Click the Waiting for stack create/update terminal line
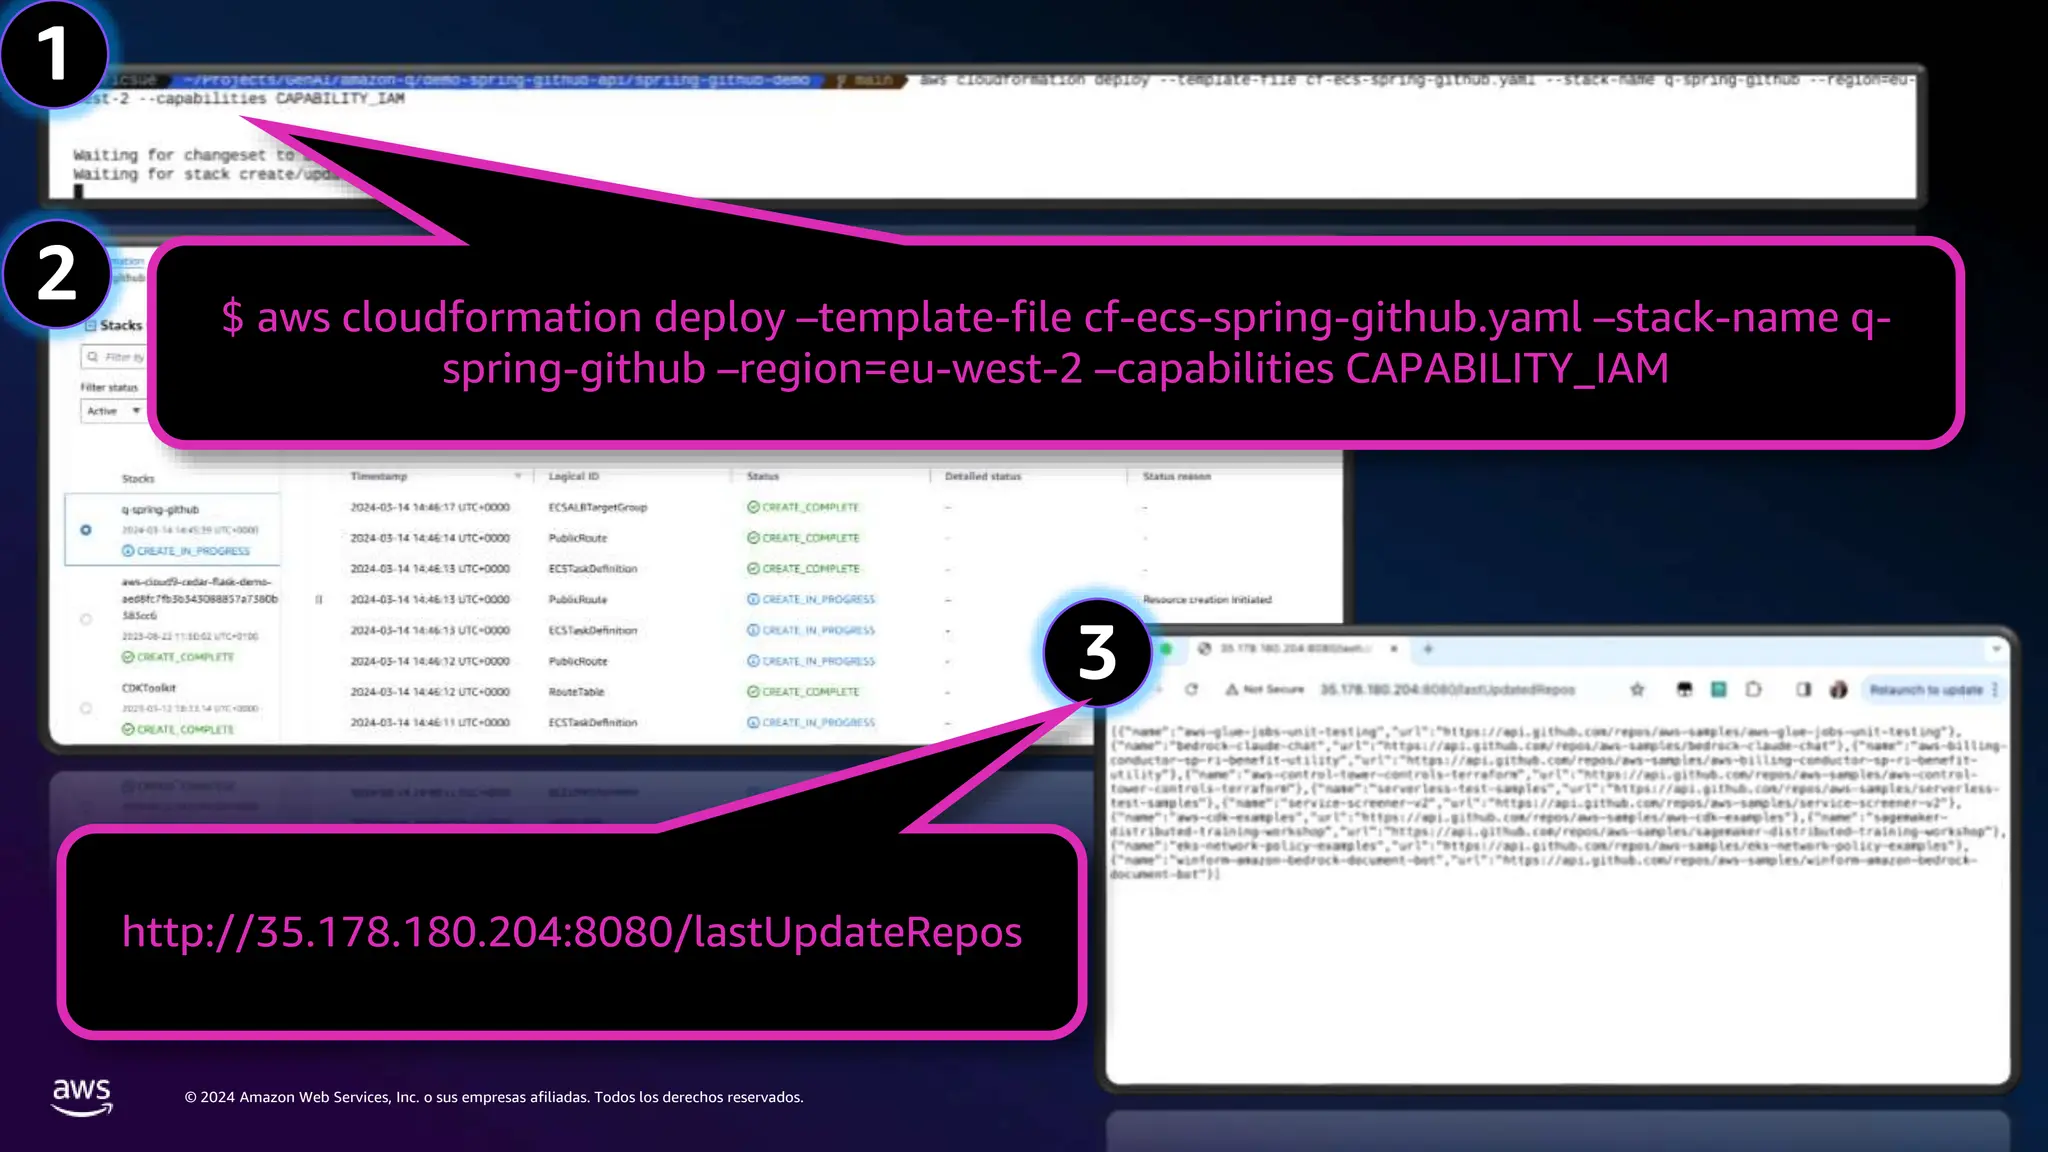This screenshot has height=1152, width=2048. point(205,174)
